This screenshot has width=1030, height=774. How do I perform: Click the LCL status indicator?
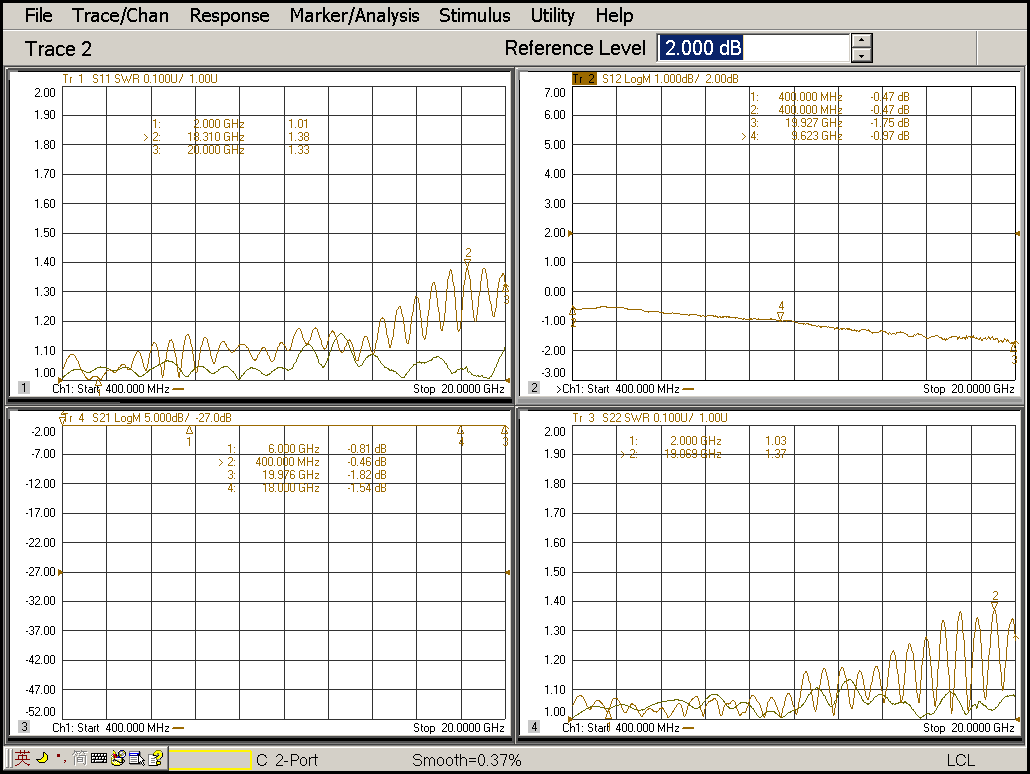[960, 760]
